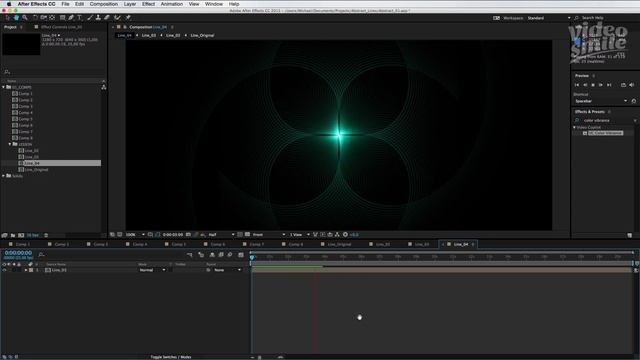Select the Unified Camera tool
640x360 pixels.
pyautogui.click(x=44, y=18)
